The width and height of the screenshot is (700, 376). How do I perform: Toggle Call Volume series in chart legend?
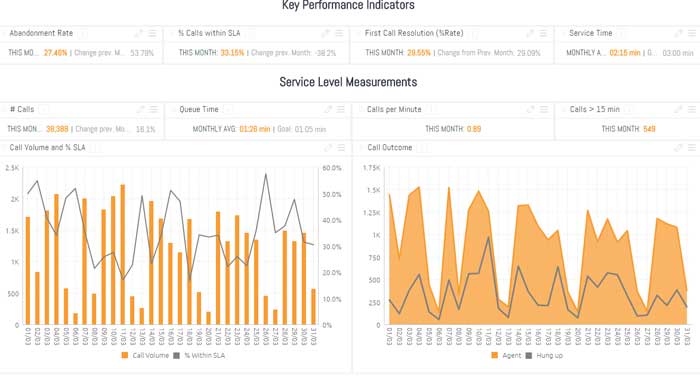pyautogui.click(x=145, y=355)
